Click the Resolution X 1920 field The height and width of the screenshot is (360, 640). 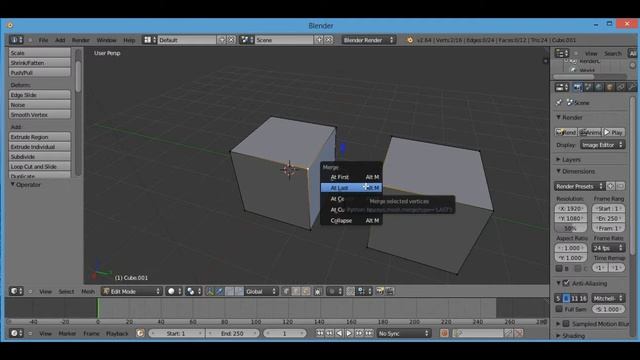(x=571, y=209)
